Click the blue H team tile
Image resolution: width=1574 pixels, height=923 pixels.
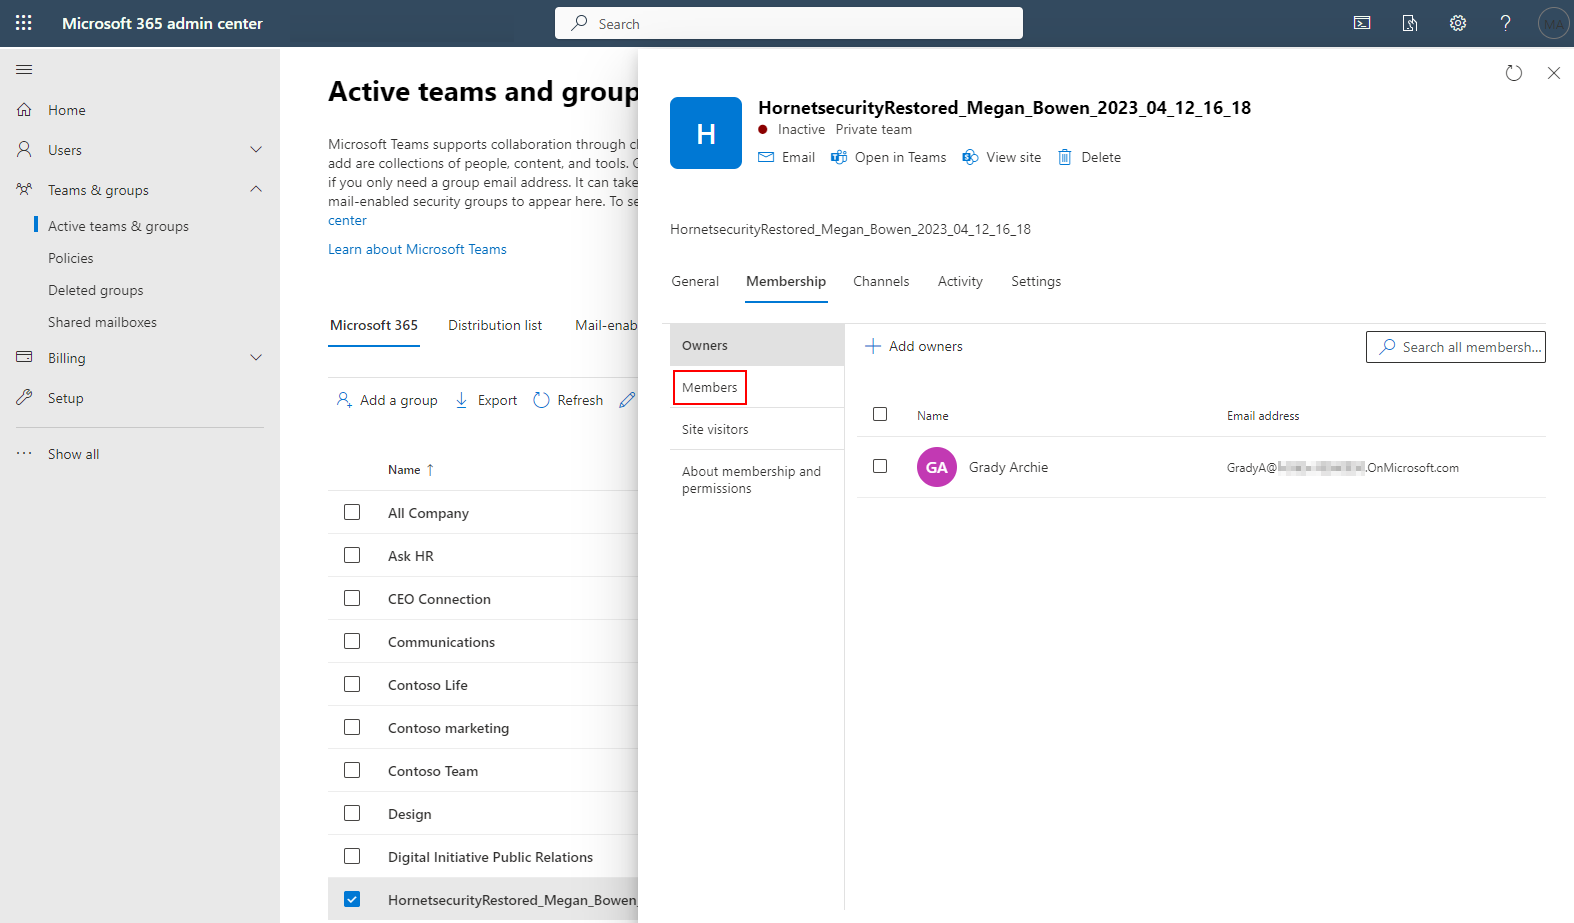(706, 133)
